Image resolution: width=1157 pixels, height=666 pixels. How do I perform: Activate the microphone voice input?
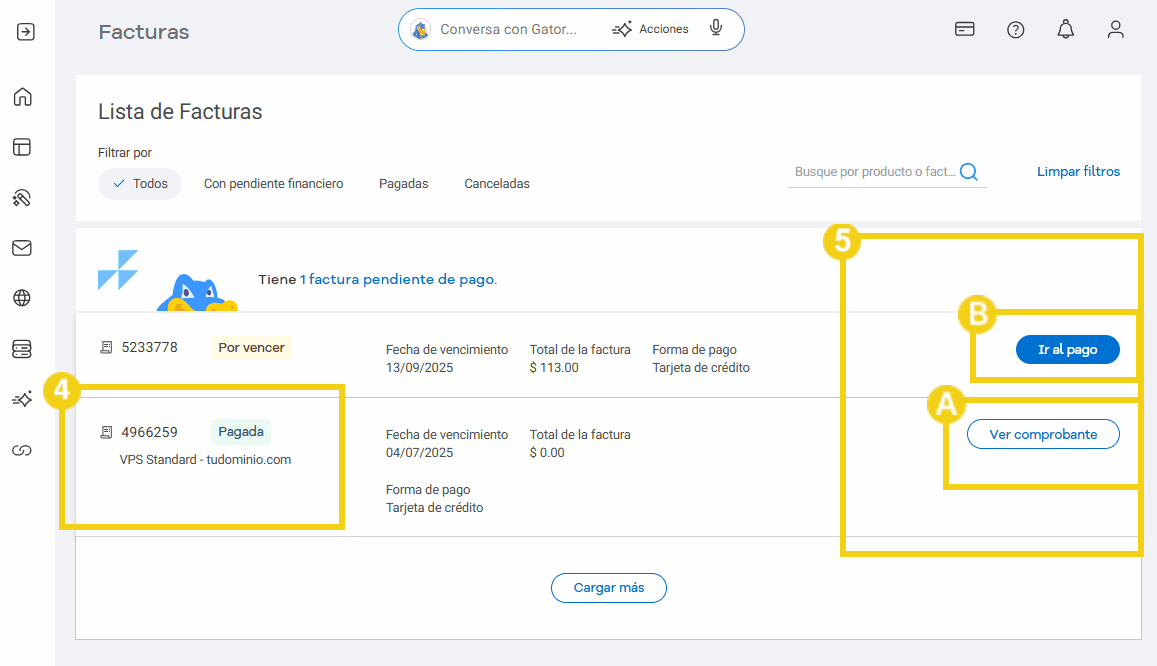716,29
